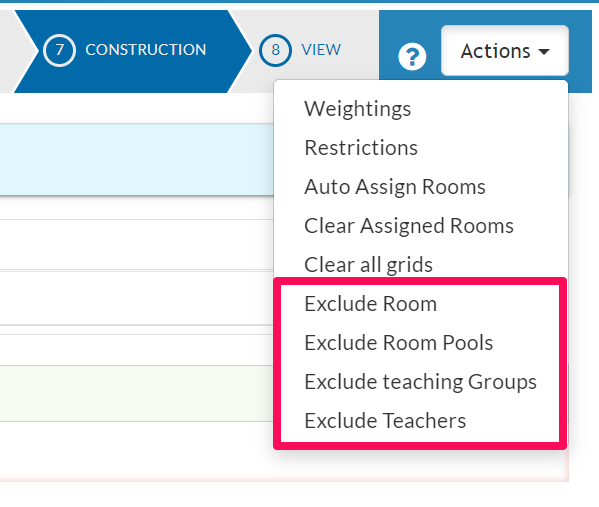
Task: Click the question mark help icon
Action: point(412,57)
